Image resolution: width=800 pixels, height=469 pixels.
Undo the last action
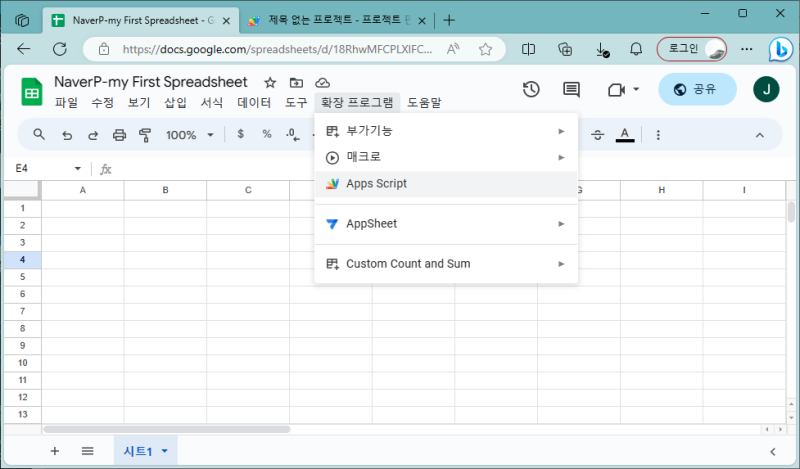67,135
